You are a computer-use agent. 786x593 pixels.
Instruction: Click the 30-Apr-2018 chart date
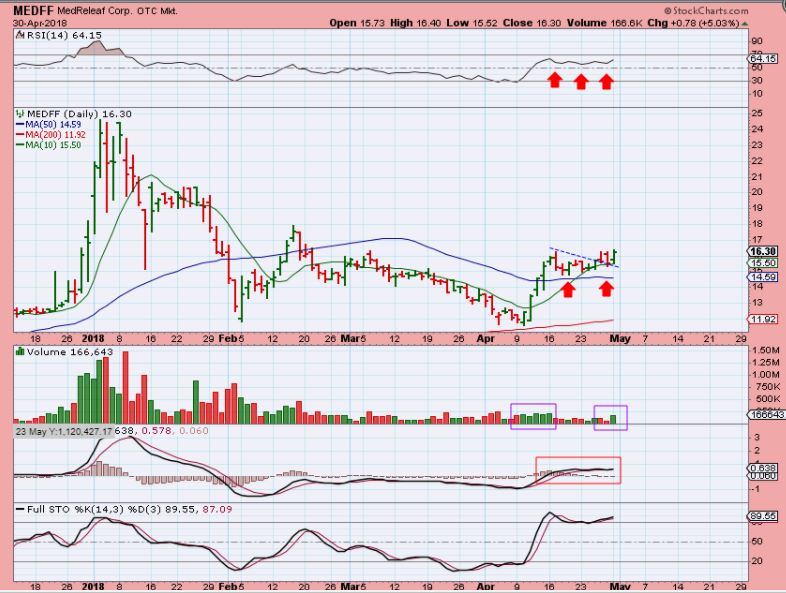point(40,23)
